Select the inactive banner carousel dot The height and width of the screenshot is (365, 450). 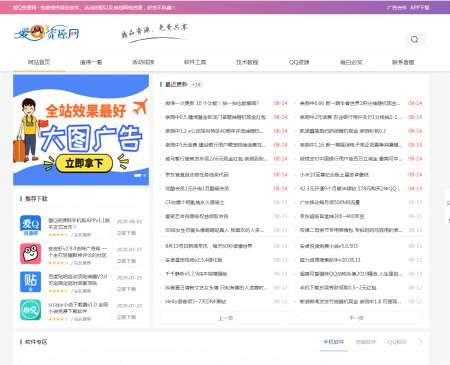(x=145, y=175)
